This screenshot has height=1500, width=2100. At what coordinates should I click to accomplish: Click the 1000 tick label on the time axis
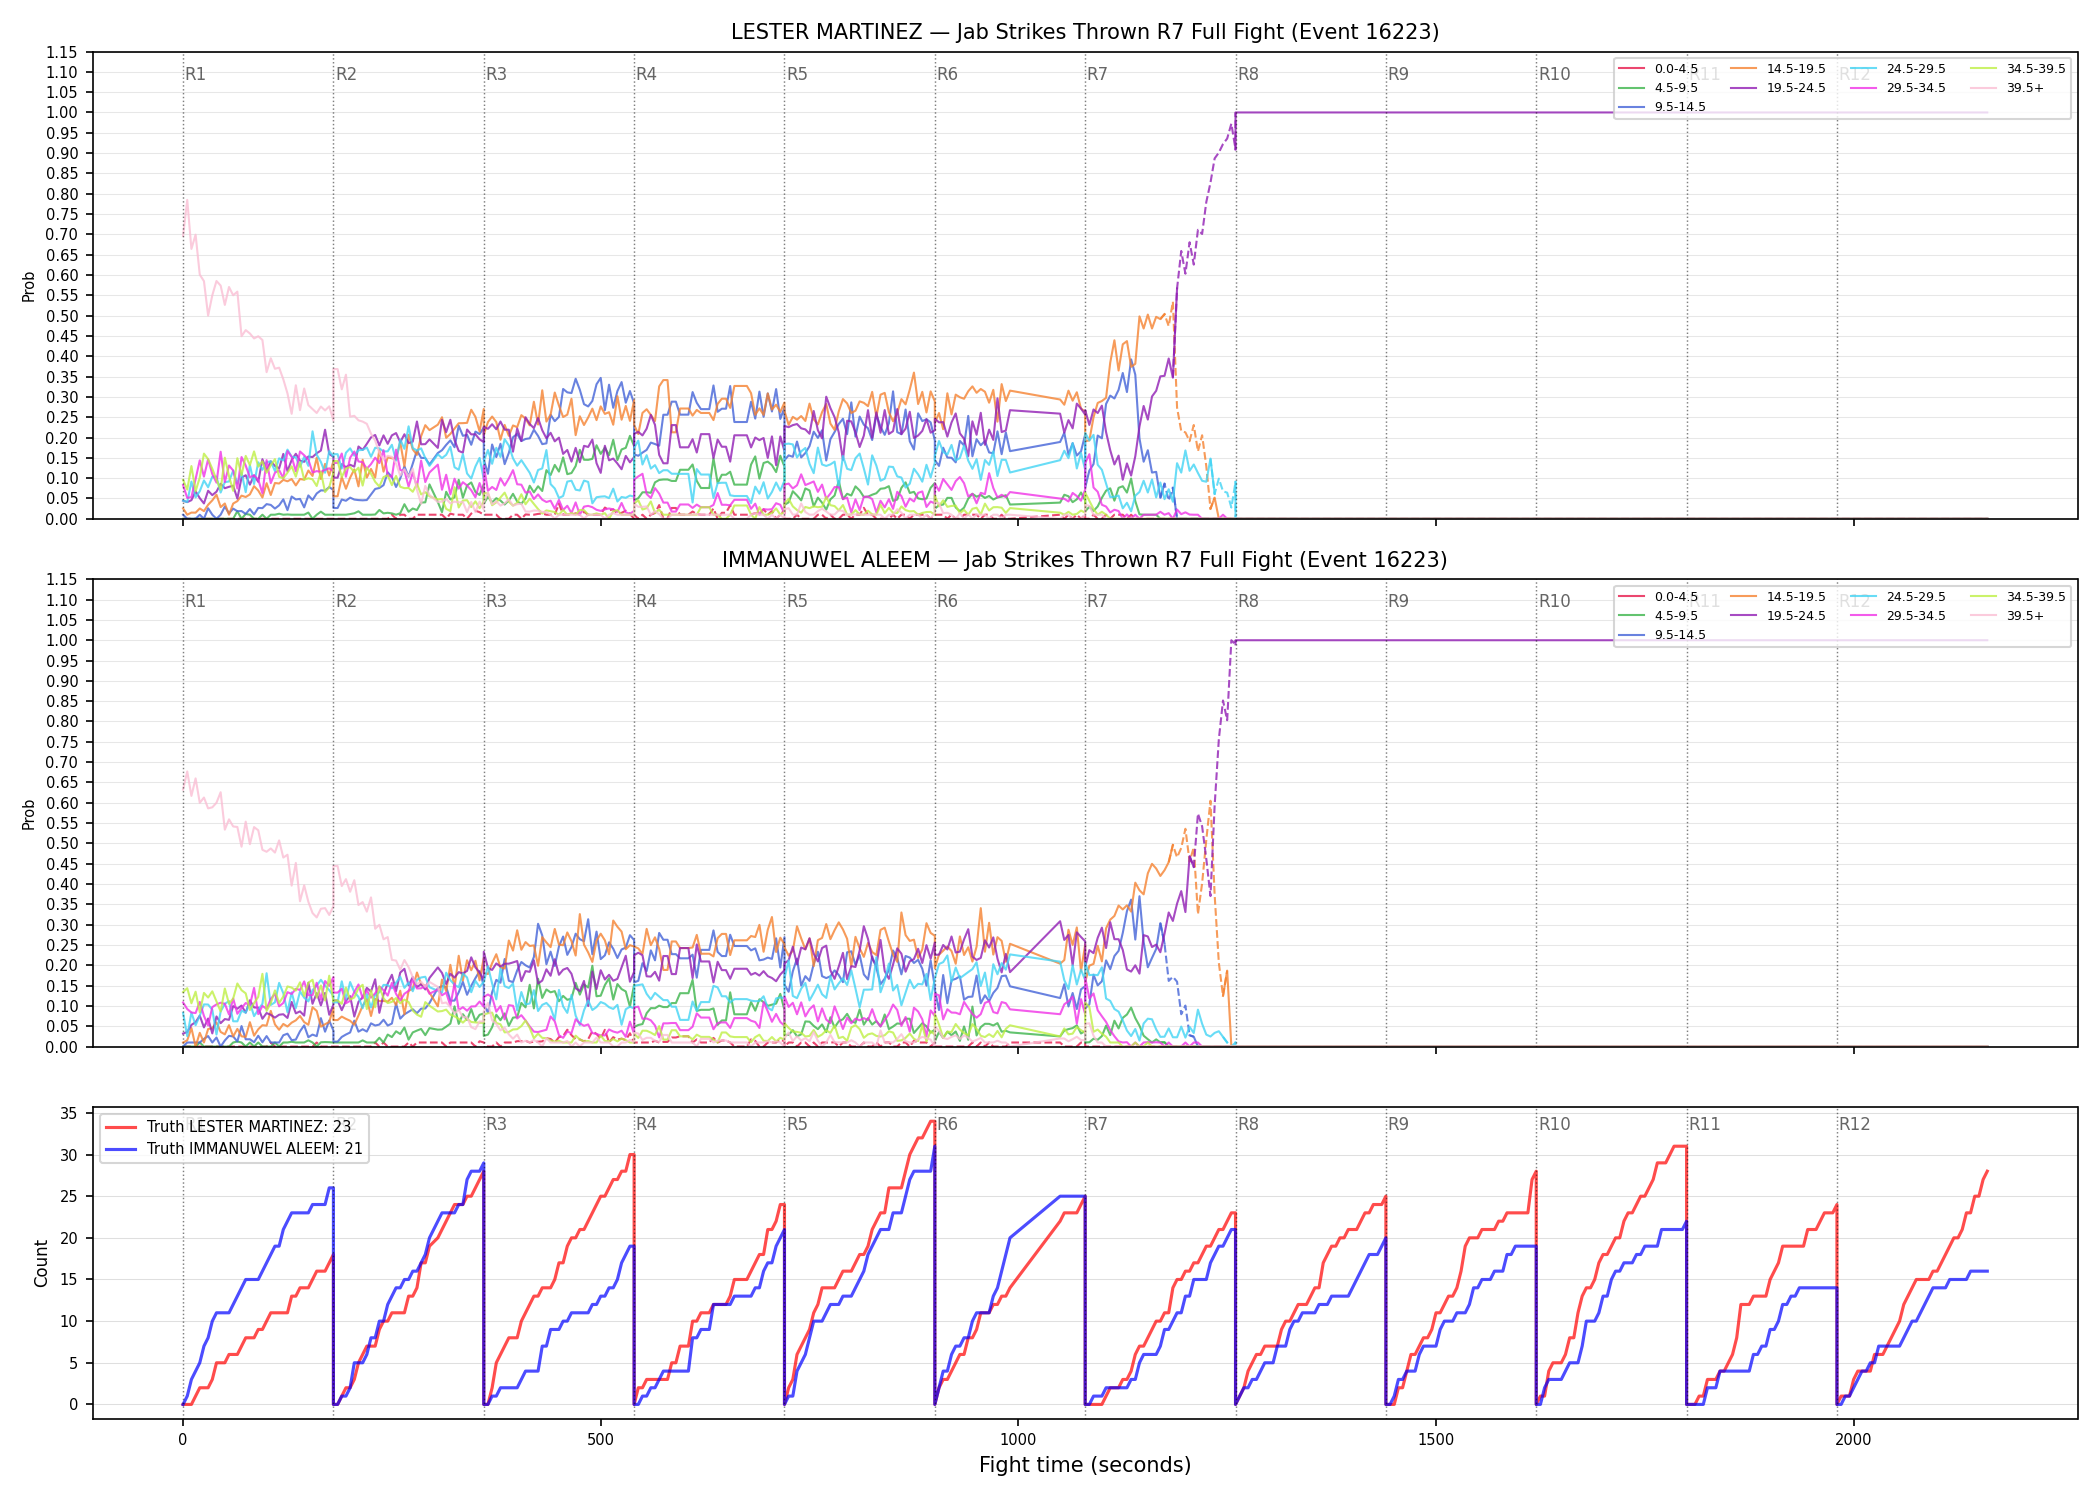click(1018, 1440)
